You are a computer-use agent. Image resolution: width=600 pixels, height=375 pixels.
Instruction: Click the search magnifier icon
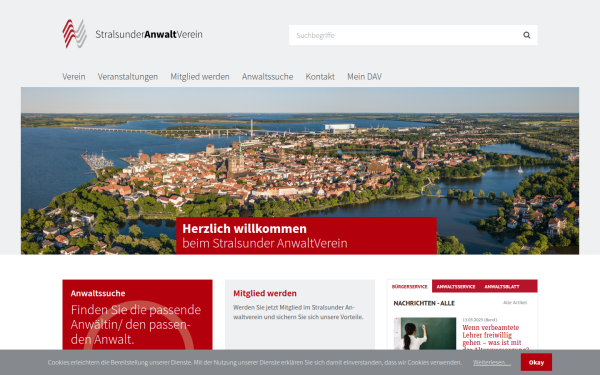pos(527,35)
